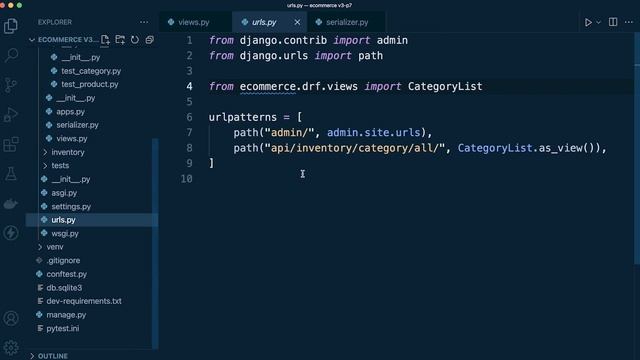This screenshot has height=360, width=640.
Task: Click the Explorer sidebar vertical scrollbar
Action: tap(155, 244)
